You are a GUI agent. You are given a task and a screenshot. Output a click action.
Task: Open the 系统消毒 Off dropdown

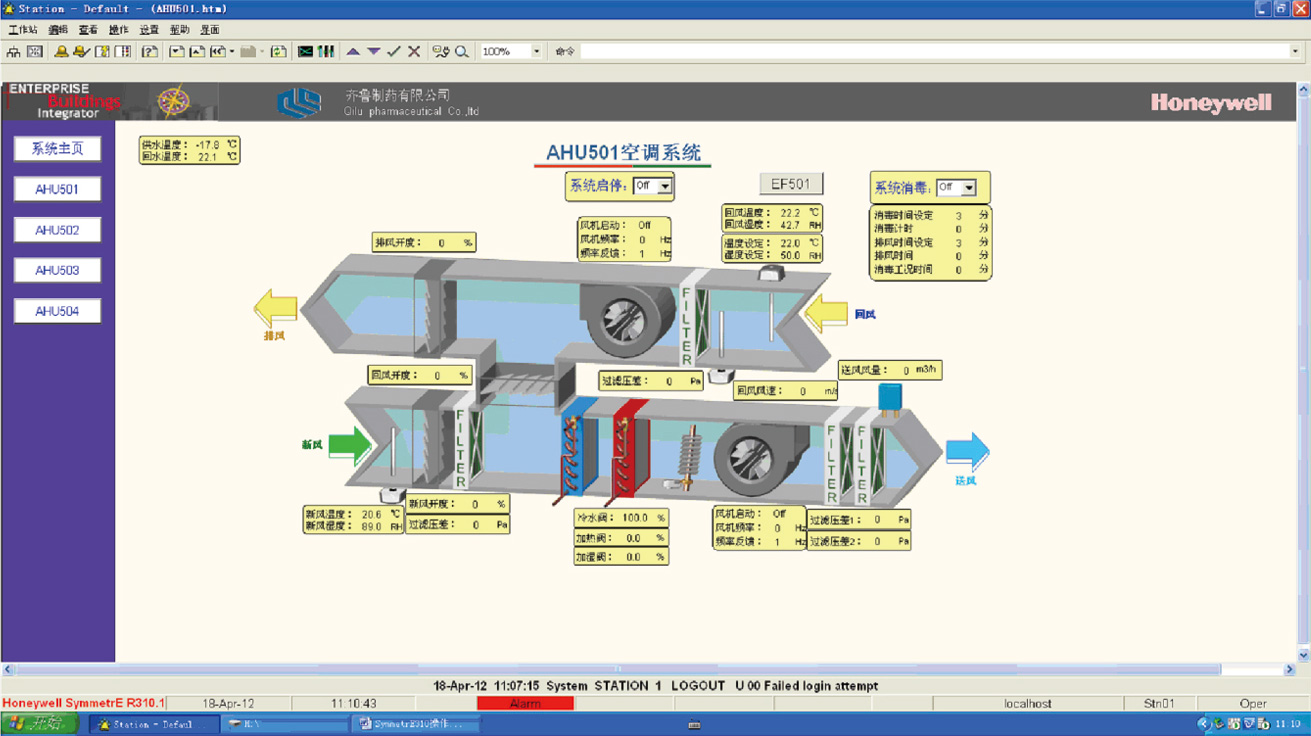pos(968,188)
